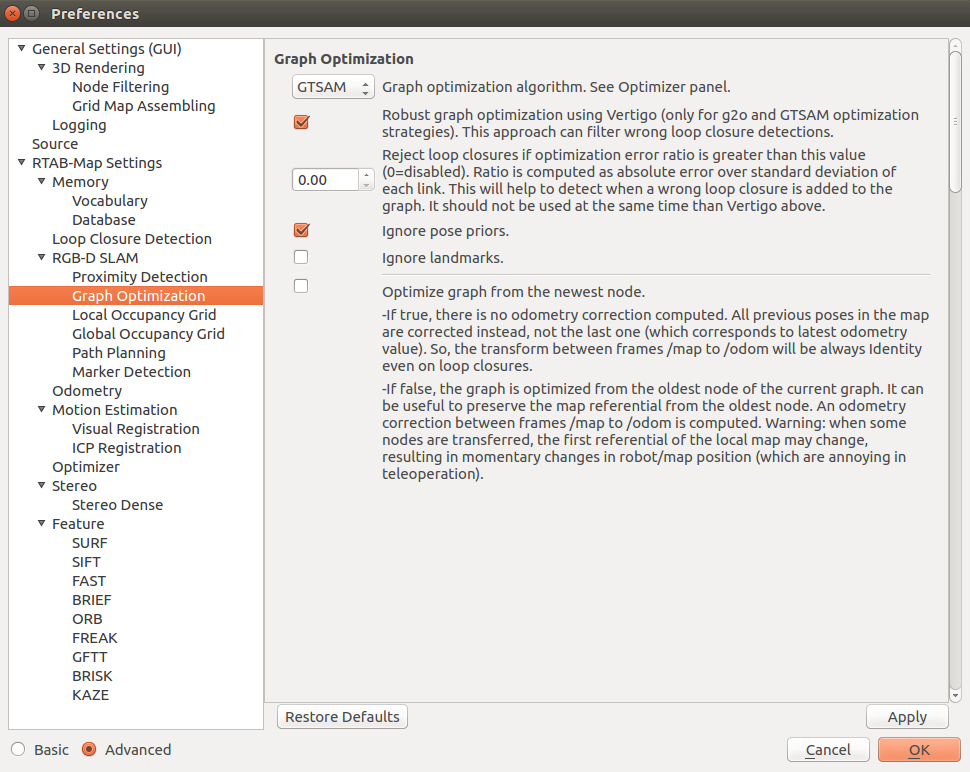Viewport: 970px width, 772px height.
Task: Toggle the Vertigo robust optimization checkbox
Action: click(x=301, y=123)
